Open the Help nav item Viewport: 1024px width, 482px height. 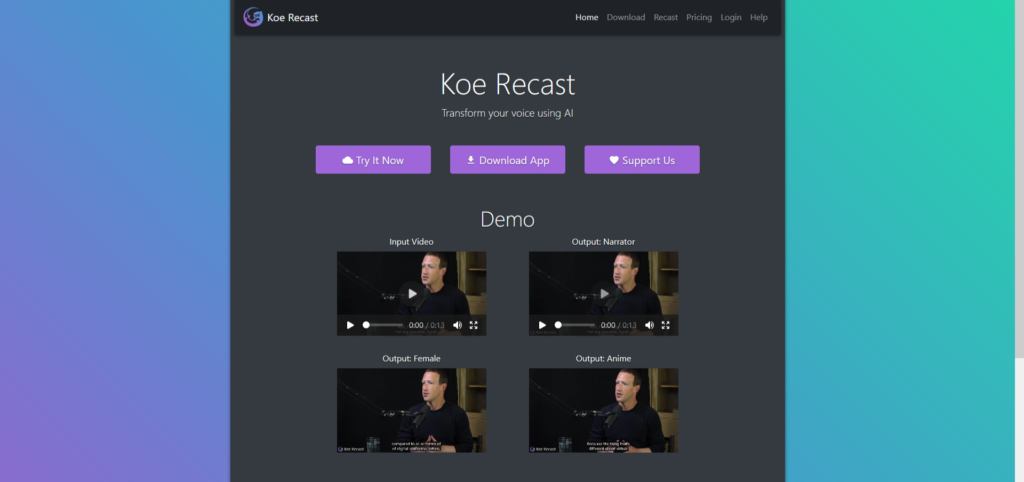(759, 18)
